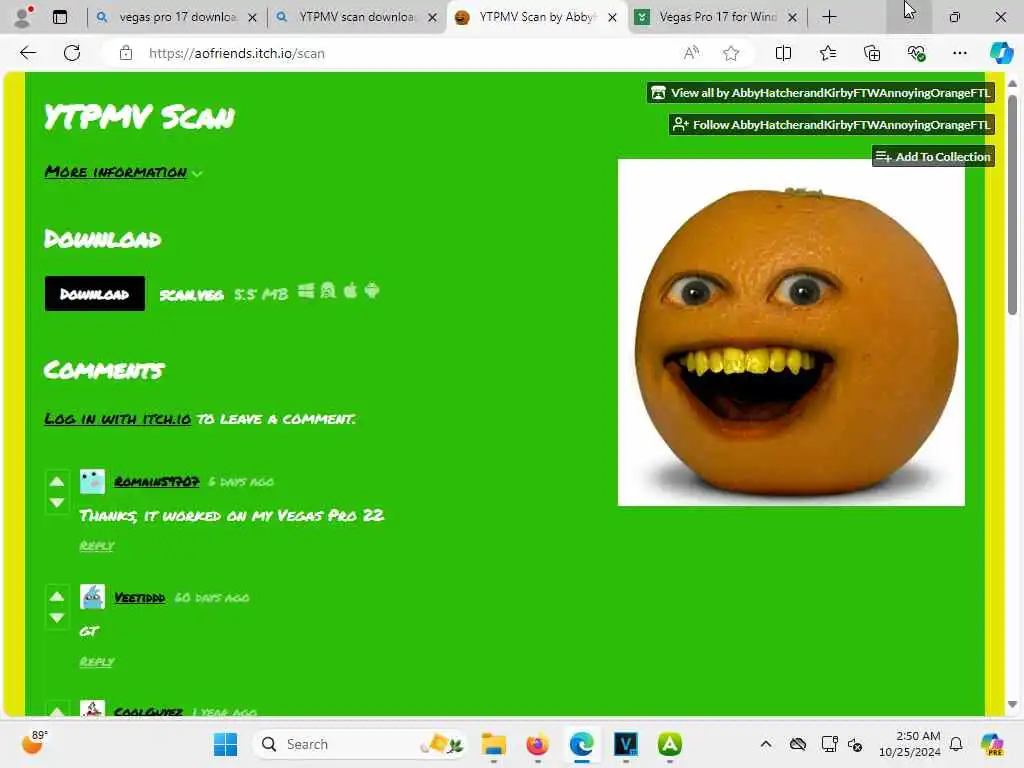Open Favorites list icon
Viewport: 1024px width, 768px height.
tap(827, 53)
